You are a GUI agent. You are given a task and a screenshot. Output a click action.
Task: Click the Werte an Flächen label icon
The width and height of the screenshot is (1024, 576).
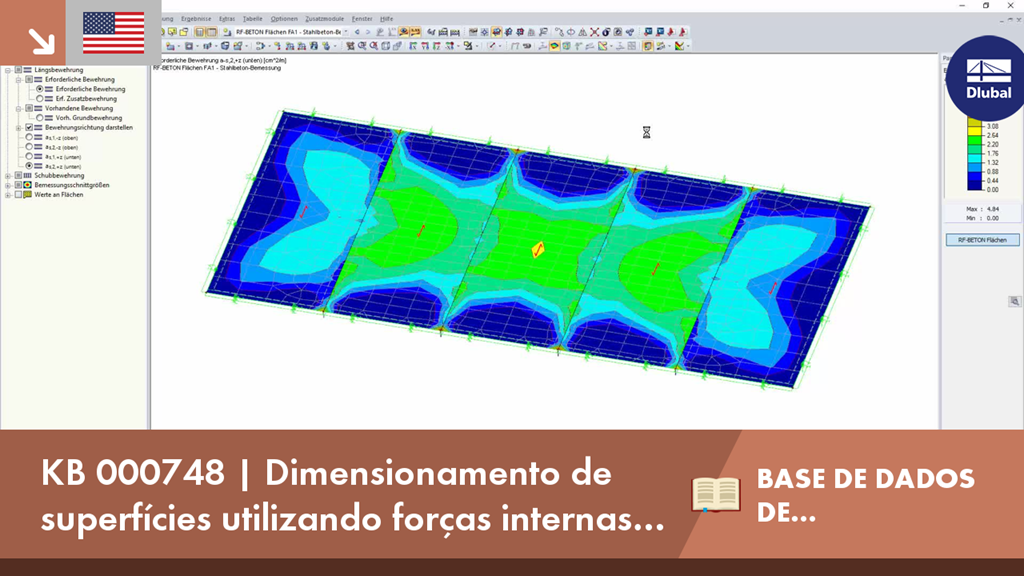pyautogui.click(x=27, y=195)
